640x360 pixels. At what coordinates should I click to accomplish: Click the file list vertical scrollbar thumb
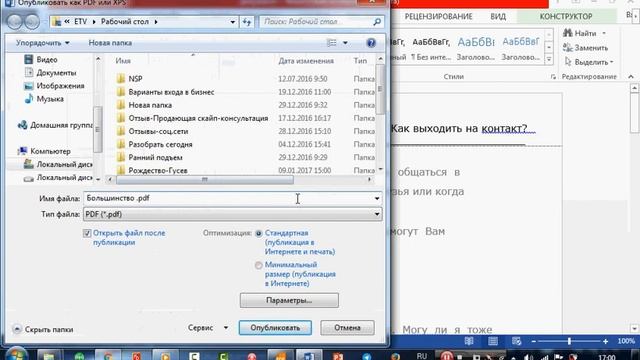point(380,89)
